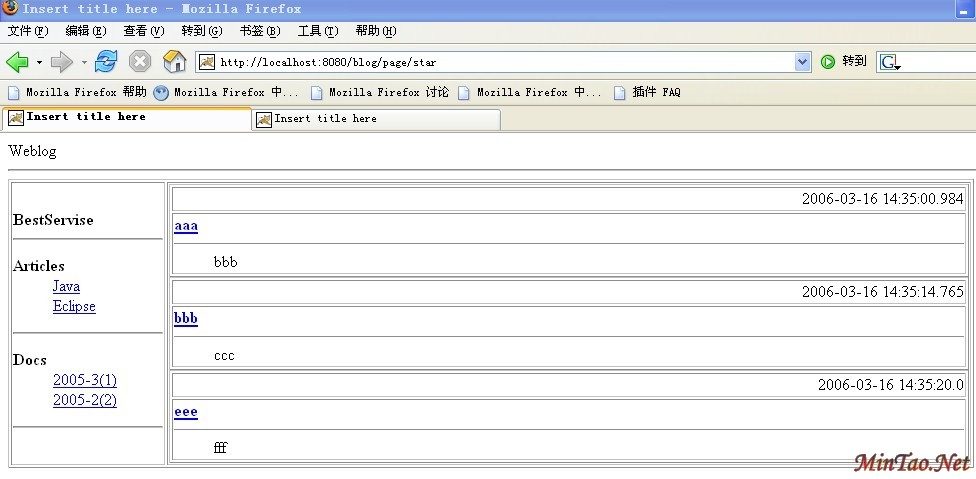Viewport: 976px width, 479px height.
Task: Open the 书签(B) bookmarks menu
Action: (x=259, y=31)
